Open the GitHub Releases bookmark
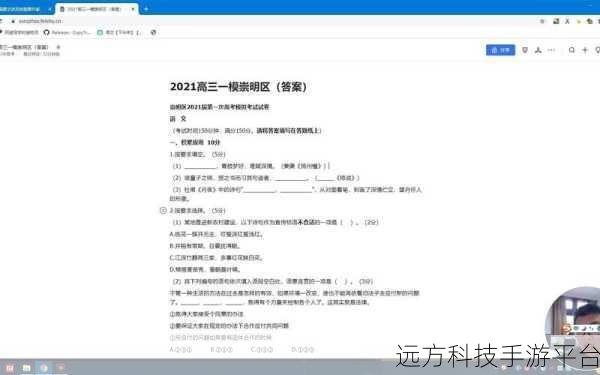Image resolution: width=600 pixels, height=375 pixels. (x=67, y=33)
